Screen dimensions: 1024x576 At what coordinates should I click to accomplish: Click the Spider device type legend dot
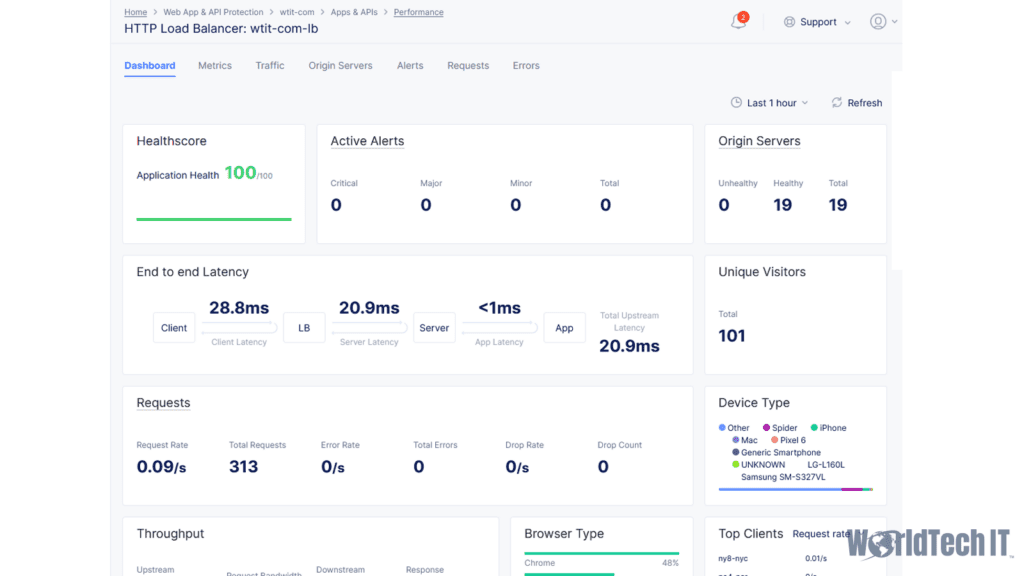click(x=766, y=428)
